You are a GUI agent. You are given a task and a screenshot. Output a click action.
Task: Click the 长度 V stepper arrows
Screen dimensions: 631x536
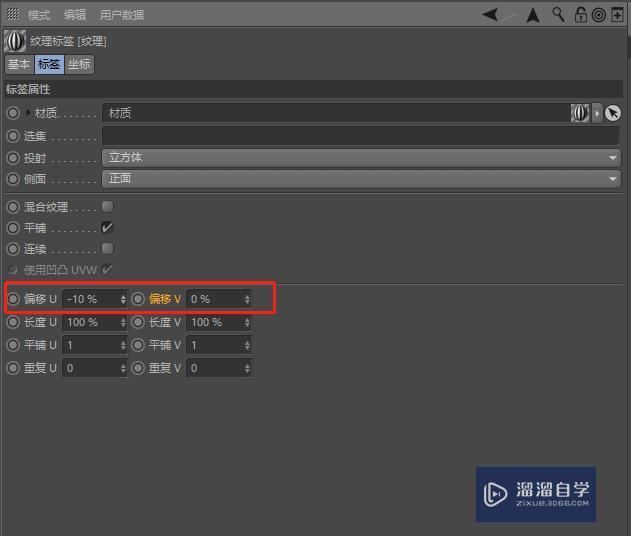[247, 322]
